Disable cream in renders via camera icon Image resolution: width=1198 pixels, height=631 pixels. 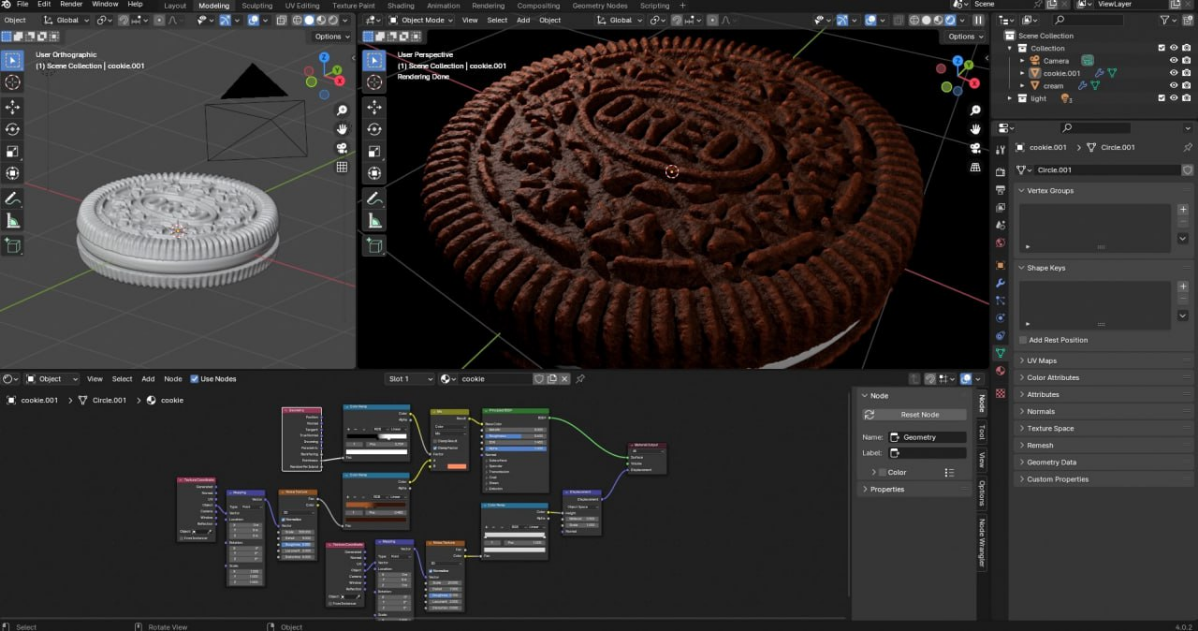click(1187, 86)
